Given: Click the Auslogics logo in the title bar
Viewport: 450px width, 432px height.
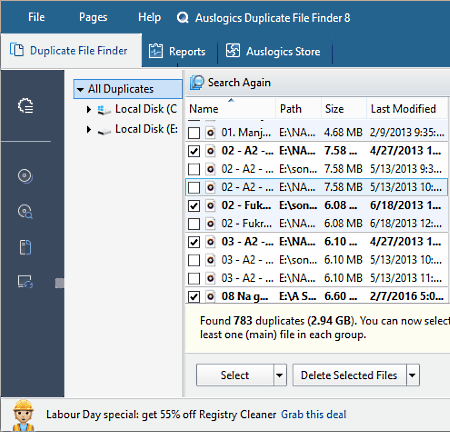Looking at the screenshot, I should pyautogui.click(x=182, y=18).
